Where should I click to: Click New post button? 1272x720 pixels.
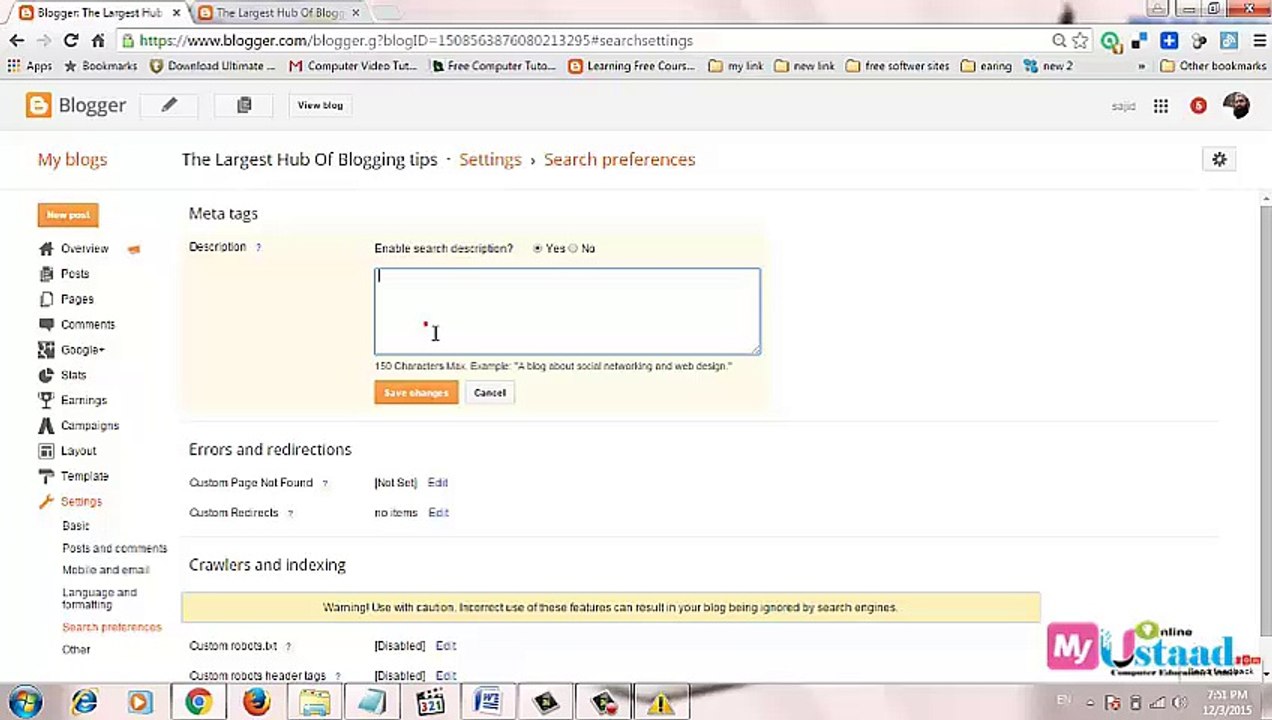(68, 215)
